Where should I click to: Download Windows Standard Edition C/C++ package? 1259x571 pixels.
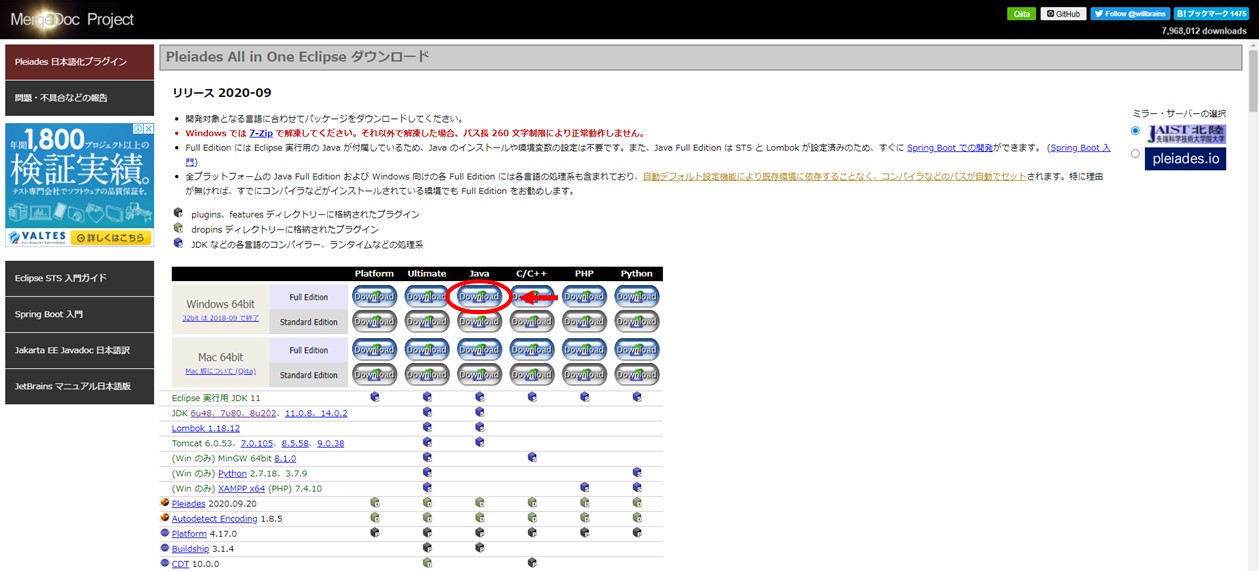[x=532, y=321]
